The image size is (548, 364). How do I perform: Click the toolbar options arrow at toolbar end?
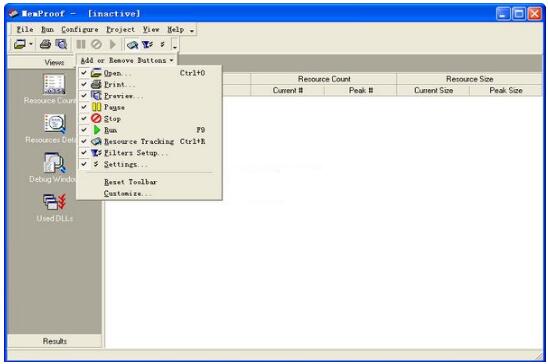175,45
